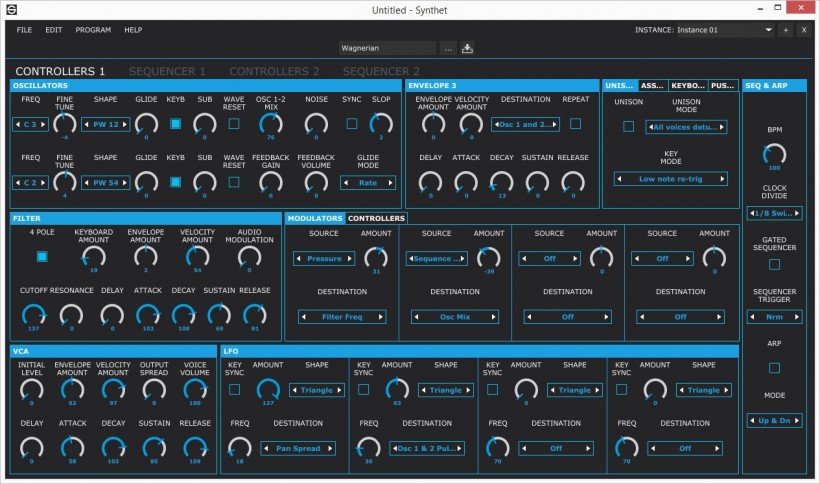Add a new instance with plus button
Screen dimensions: 820x484
[x=785, y=30]
